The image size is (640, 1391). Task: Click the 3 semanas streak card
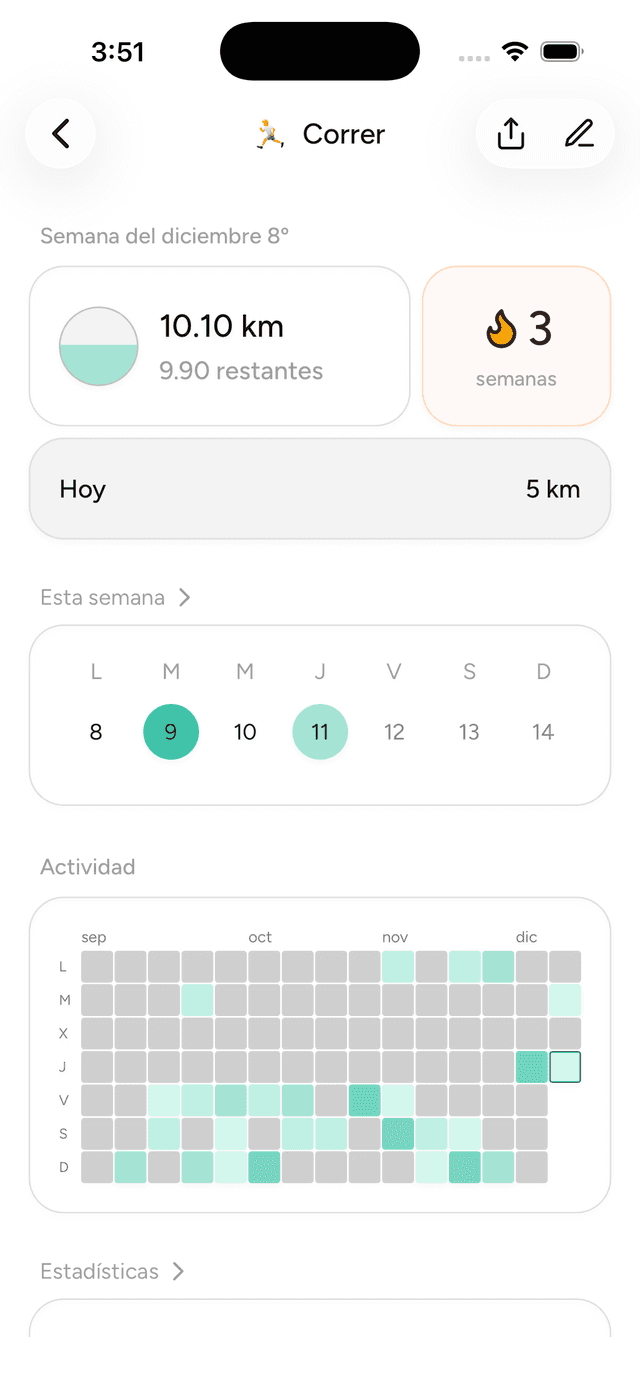click(516, 345)
